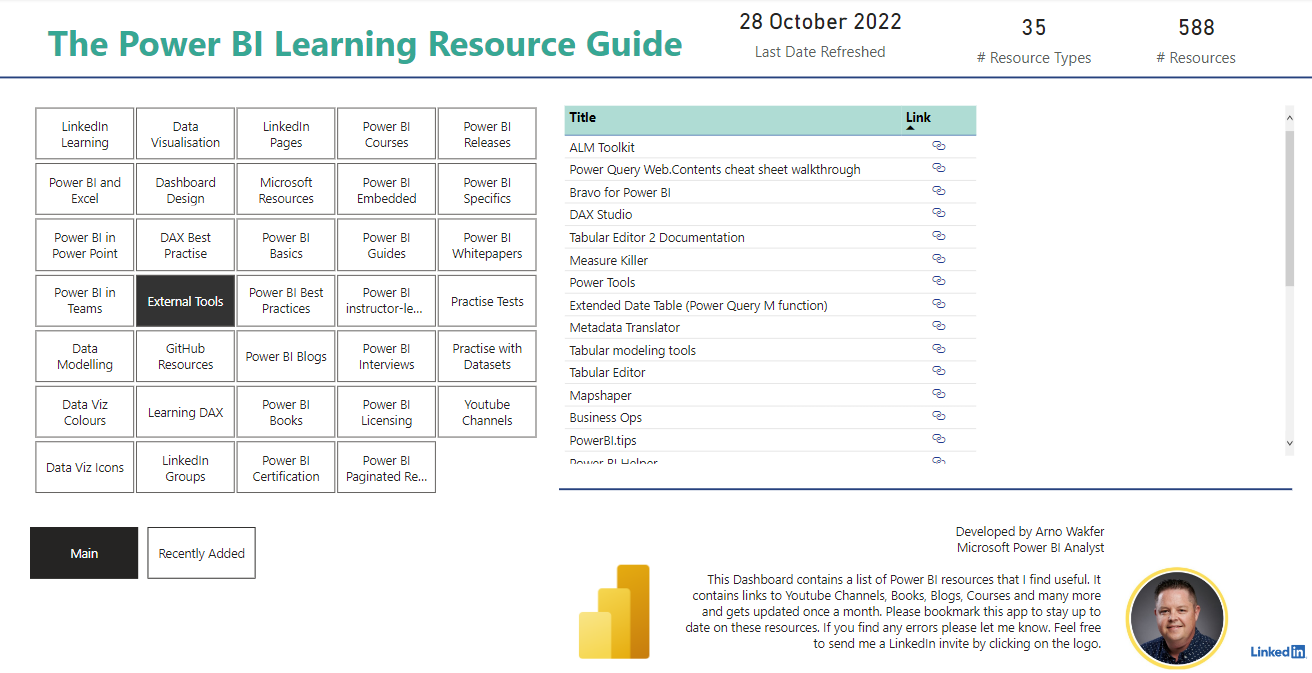Open the PowerBI.tips link icon
This screenshot has height=673, width=1312.
point(938,440)
